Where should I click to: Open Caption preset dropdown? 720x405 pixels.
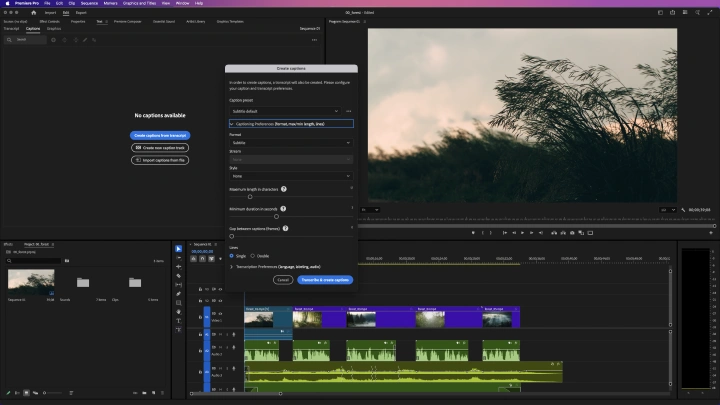click(285, 111)
